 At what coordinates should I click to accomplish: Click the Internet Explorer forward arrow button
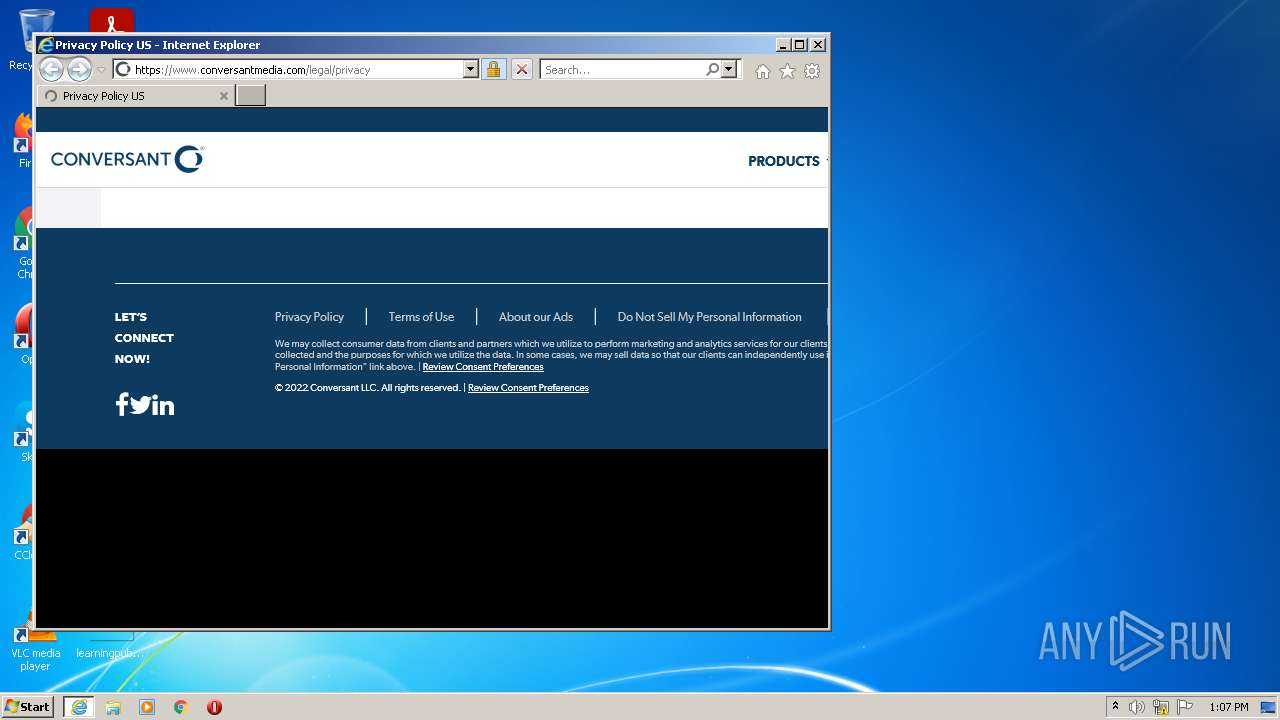tap(79, 70)
